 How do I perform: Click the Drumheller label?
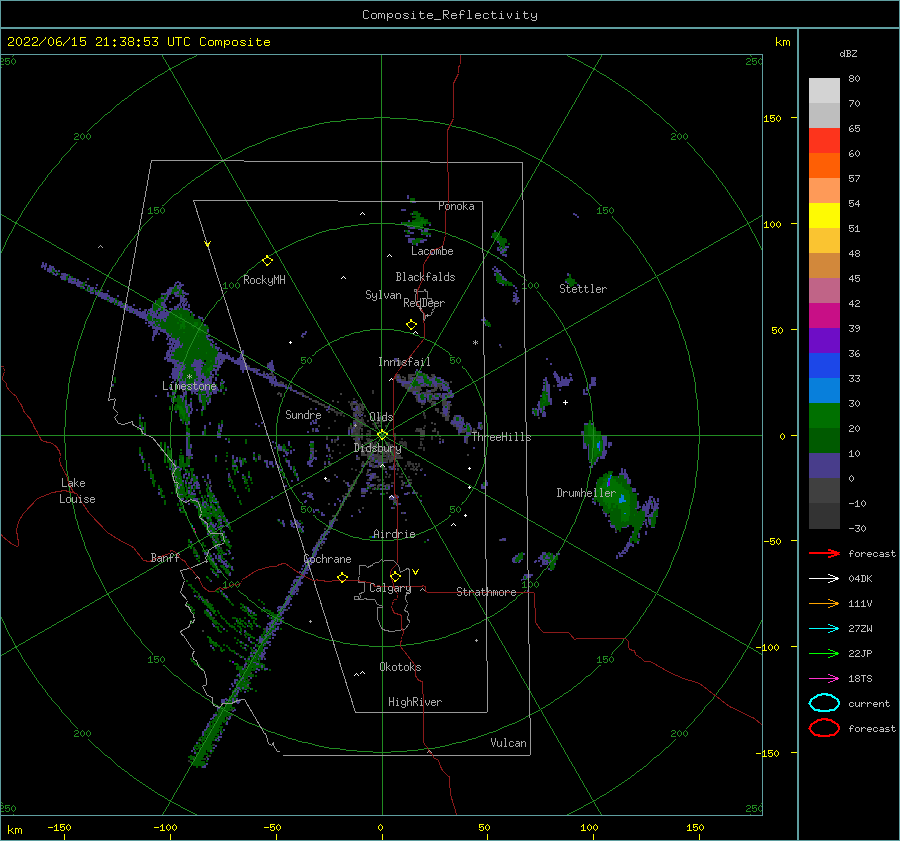click(x=586, y=493)
